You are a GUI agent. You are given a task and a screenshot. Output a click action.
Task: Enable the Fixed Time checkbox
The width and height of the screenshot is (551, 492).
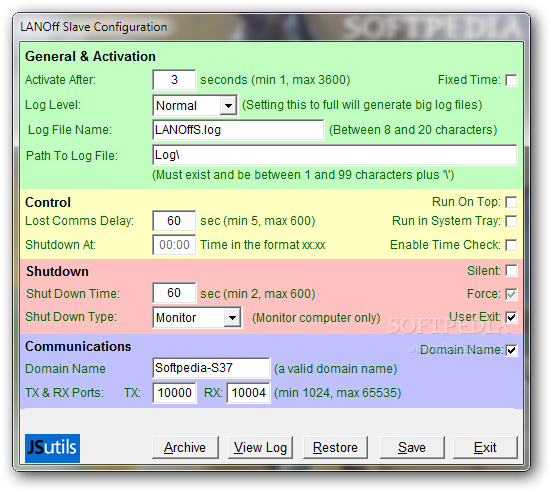[511, 80]
